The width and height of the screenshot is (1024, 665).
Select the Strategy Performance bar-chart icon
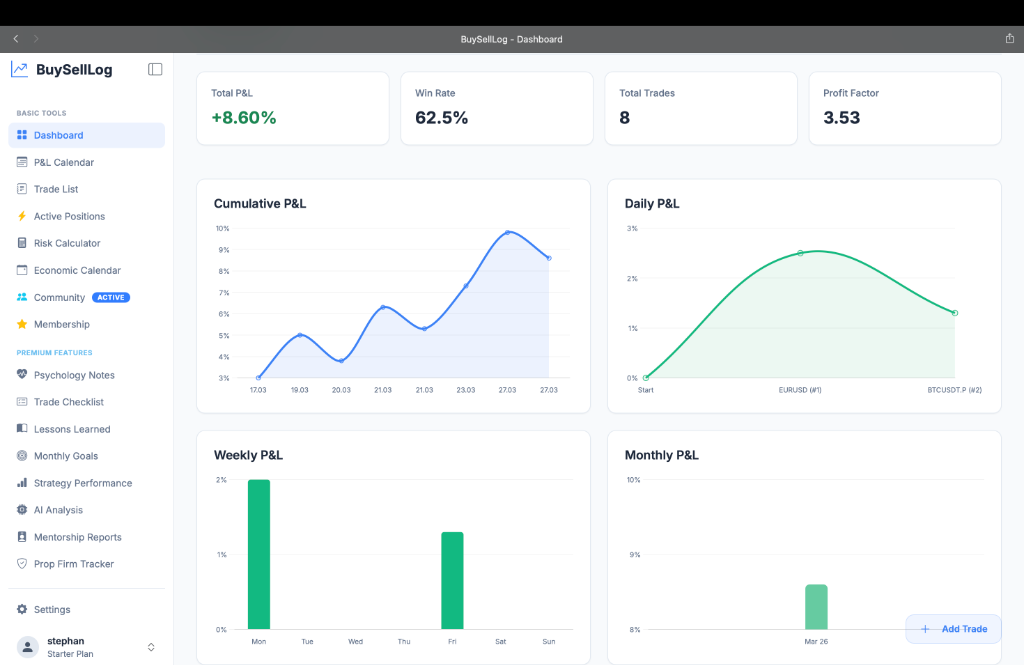pyautogui.click(x=20, y=483)
